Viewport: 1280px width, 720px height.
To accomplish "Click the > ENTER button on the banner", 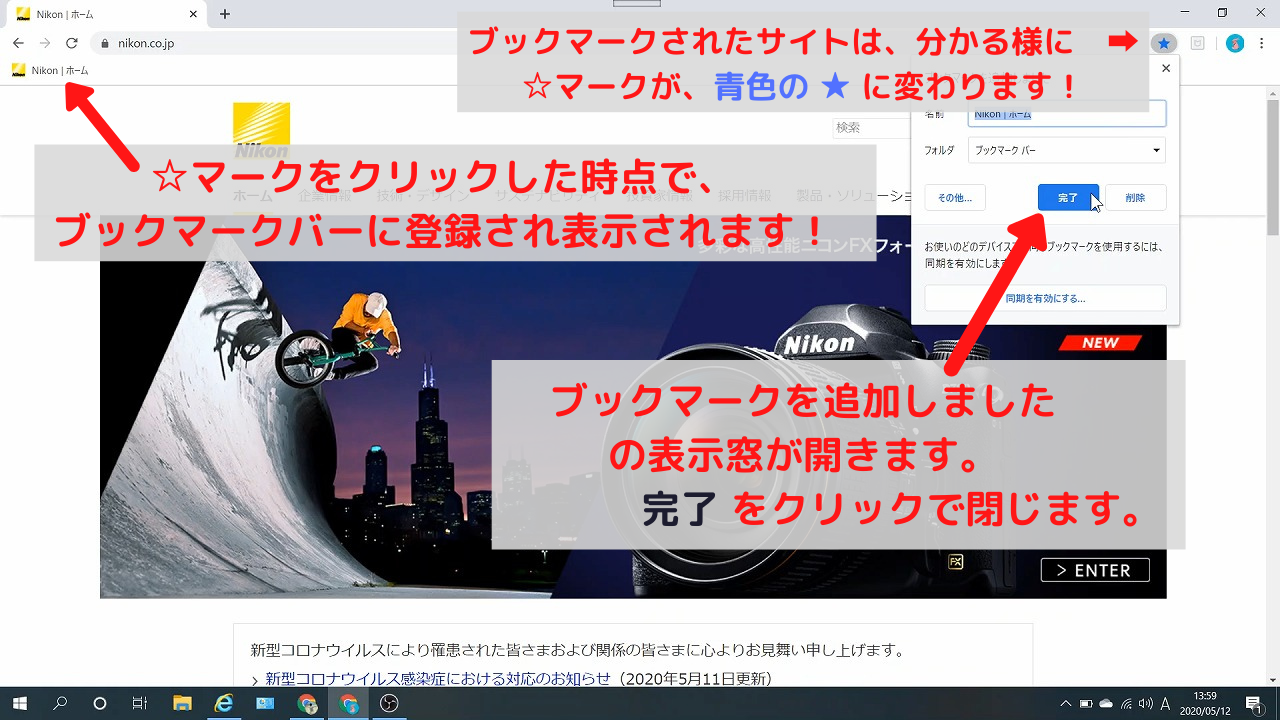I will tap(1095, 570).
